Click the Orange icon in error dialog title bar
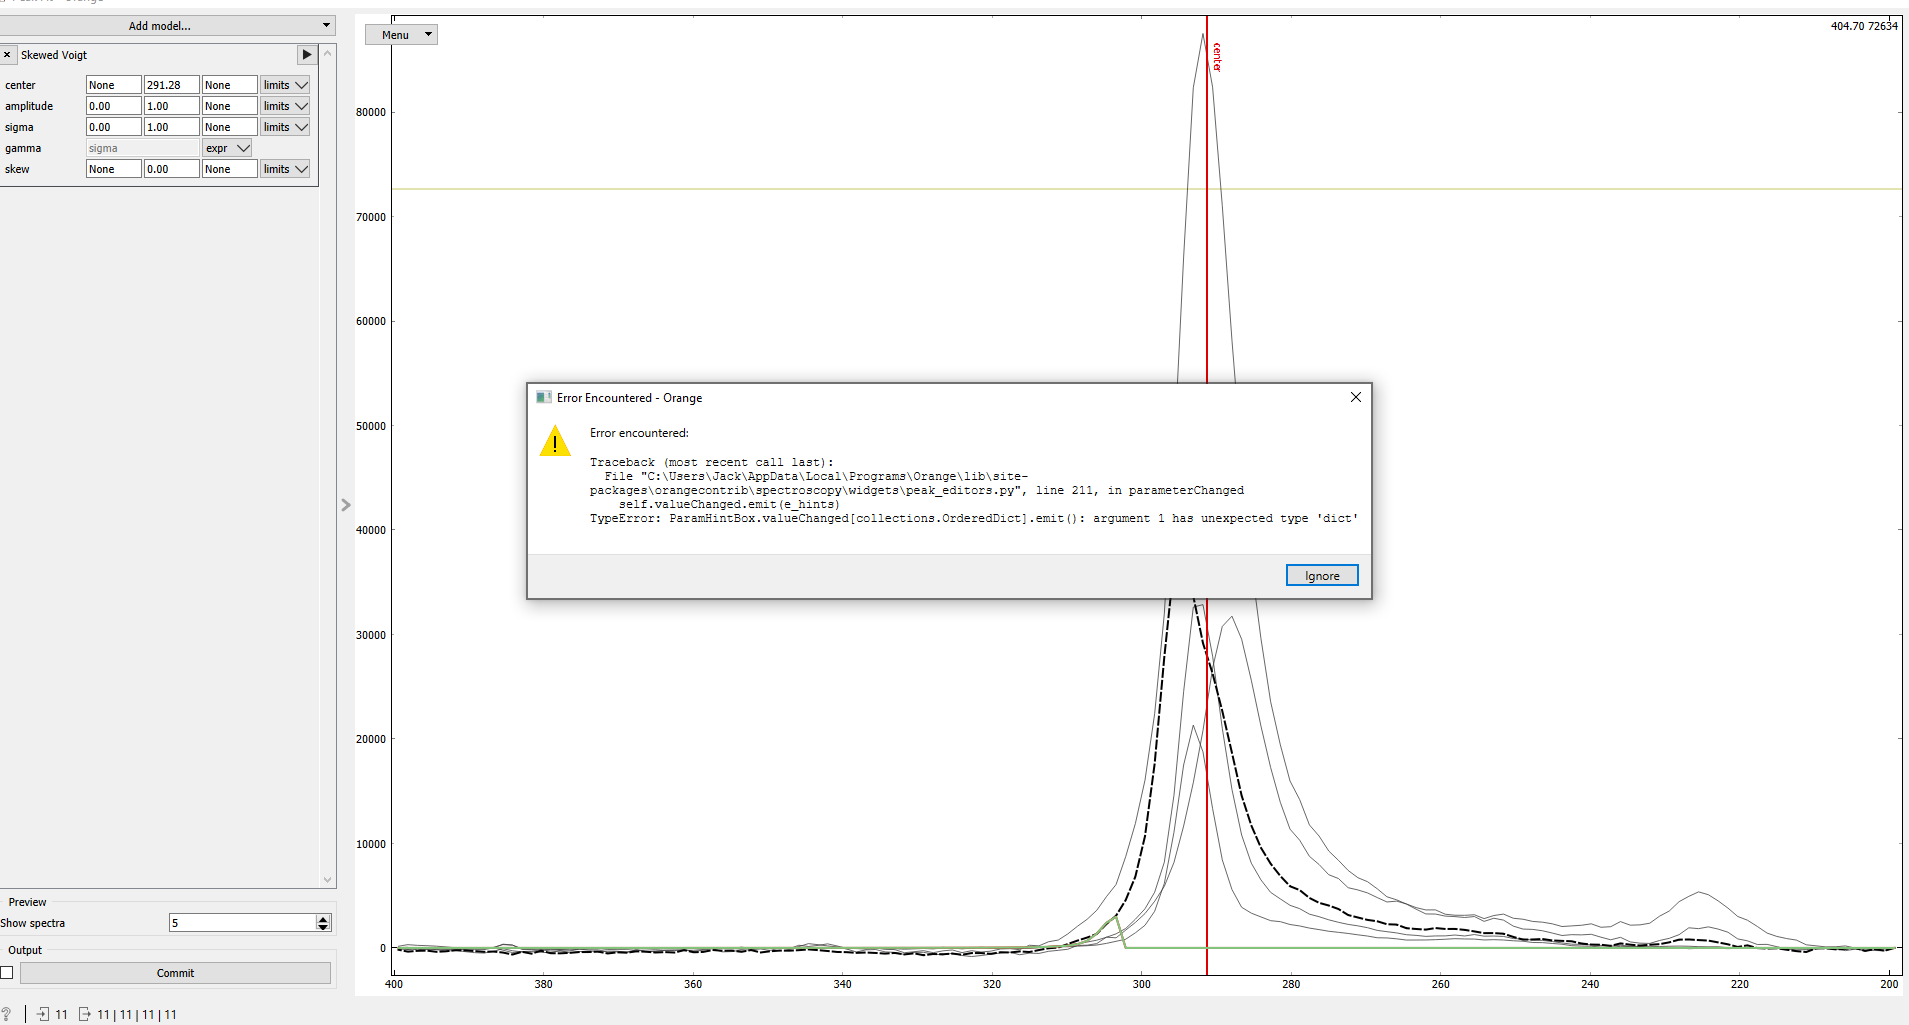This screenshot has height=1025, width=1909. 544,397
